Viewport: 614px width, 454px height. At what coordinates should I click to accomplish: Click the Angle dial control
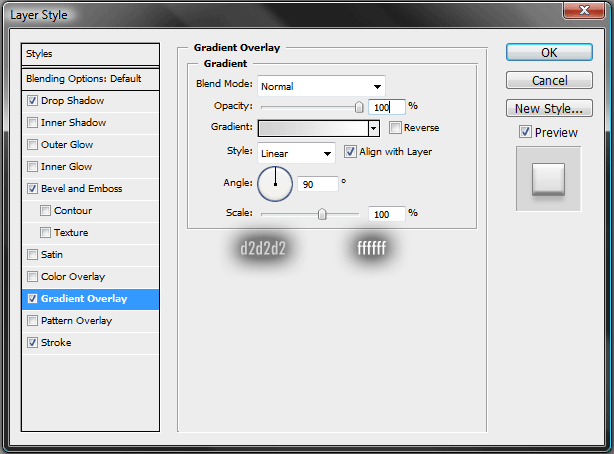pos(275,184)
